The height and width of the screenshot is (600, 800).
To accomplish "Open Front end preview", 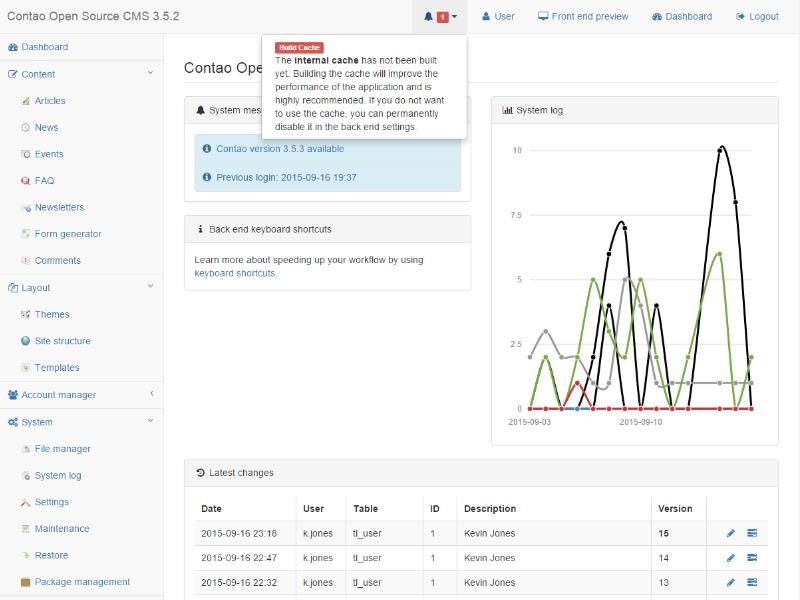I will tap(583, 17).
